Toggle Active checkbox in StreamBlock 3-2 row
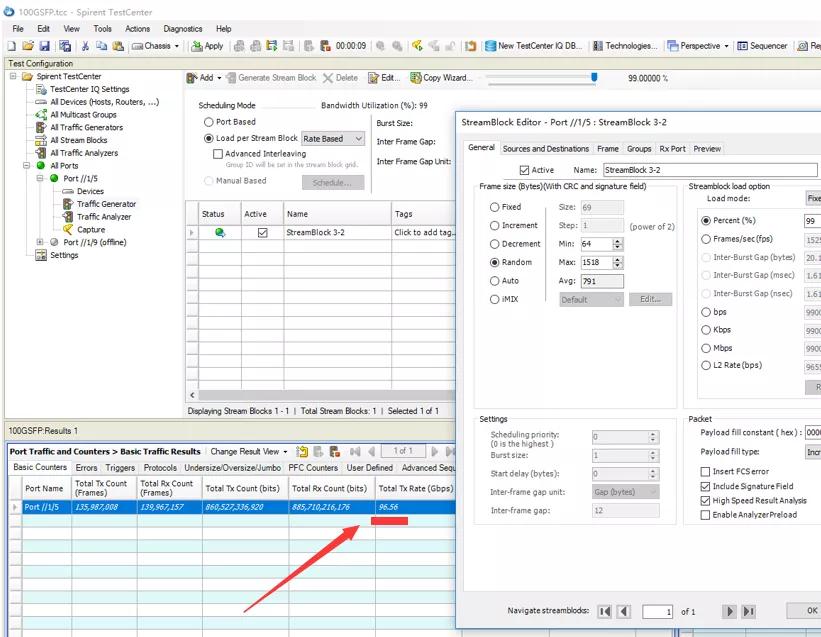This screenshot has width=821, height=637. 263,232
